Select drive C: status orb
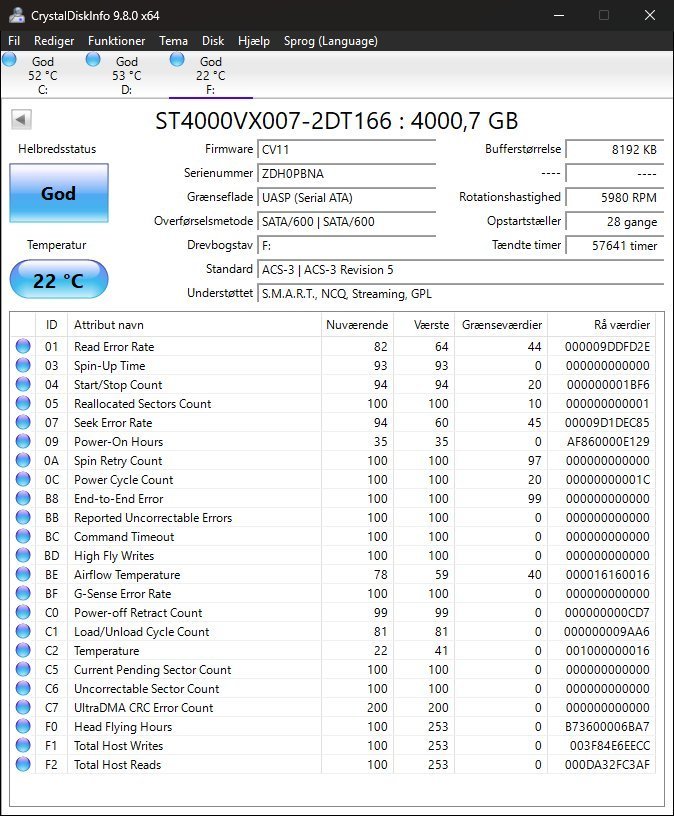The height and width of the screenshot is (816, 674). click(x=10, y=60)
